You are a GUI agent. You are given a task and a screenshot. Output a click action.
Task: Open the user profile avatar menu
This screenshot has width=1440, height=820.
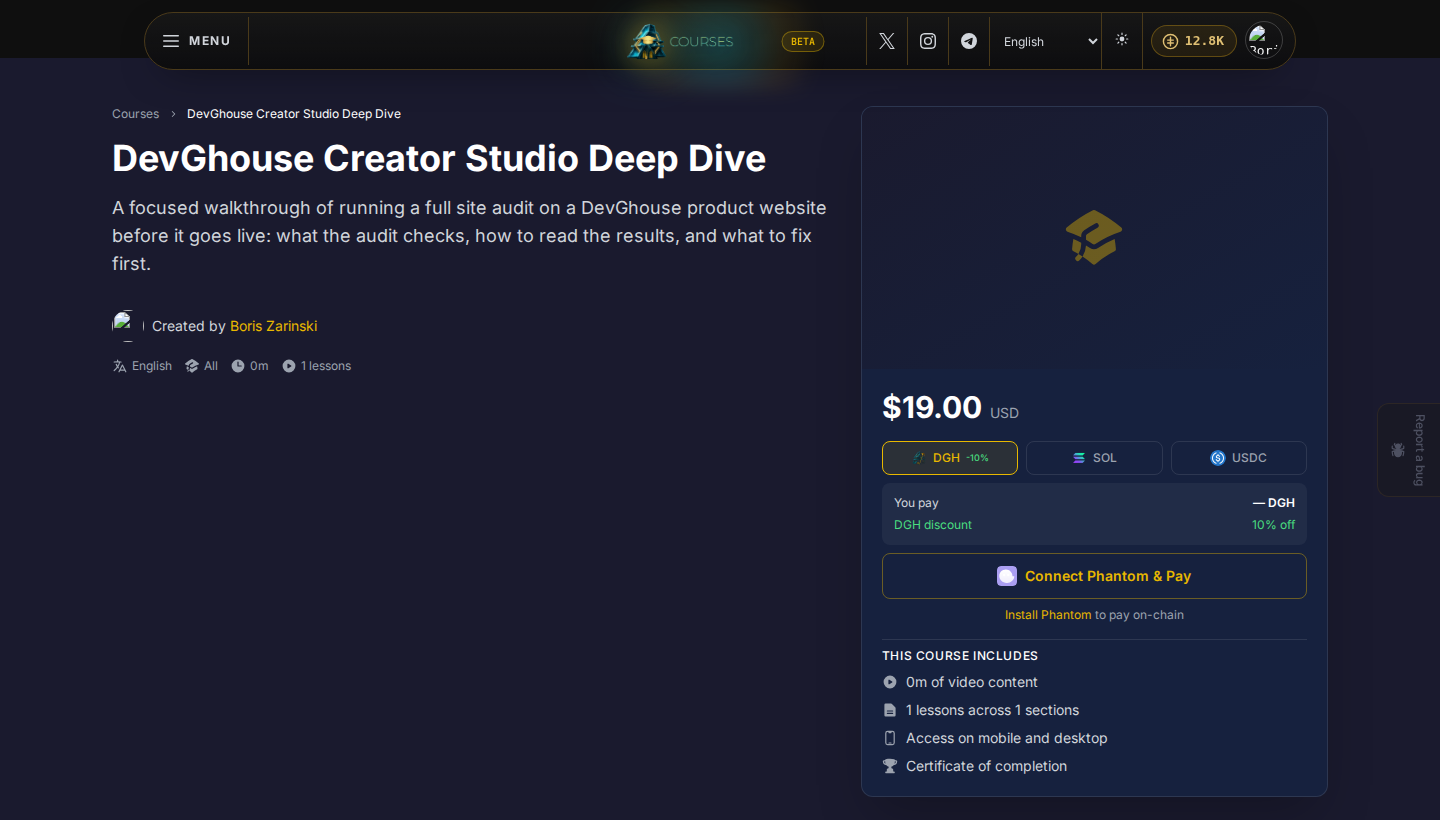click(1264, 41)
